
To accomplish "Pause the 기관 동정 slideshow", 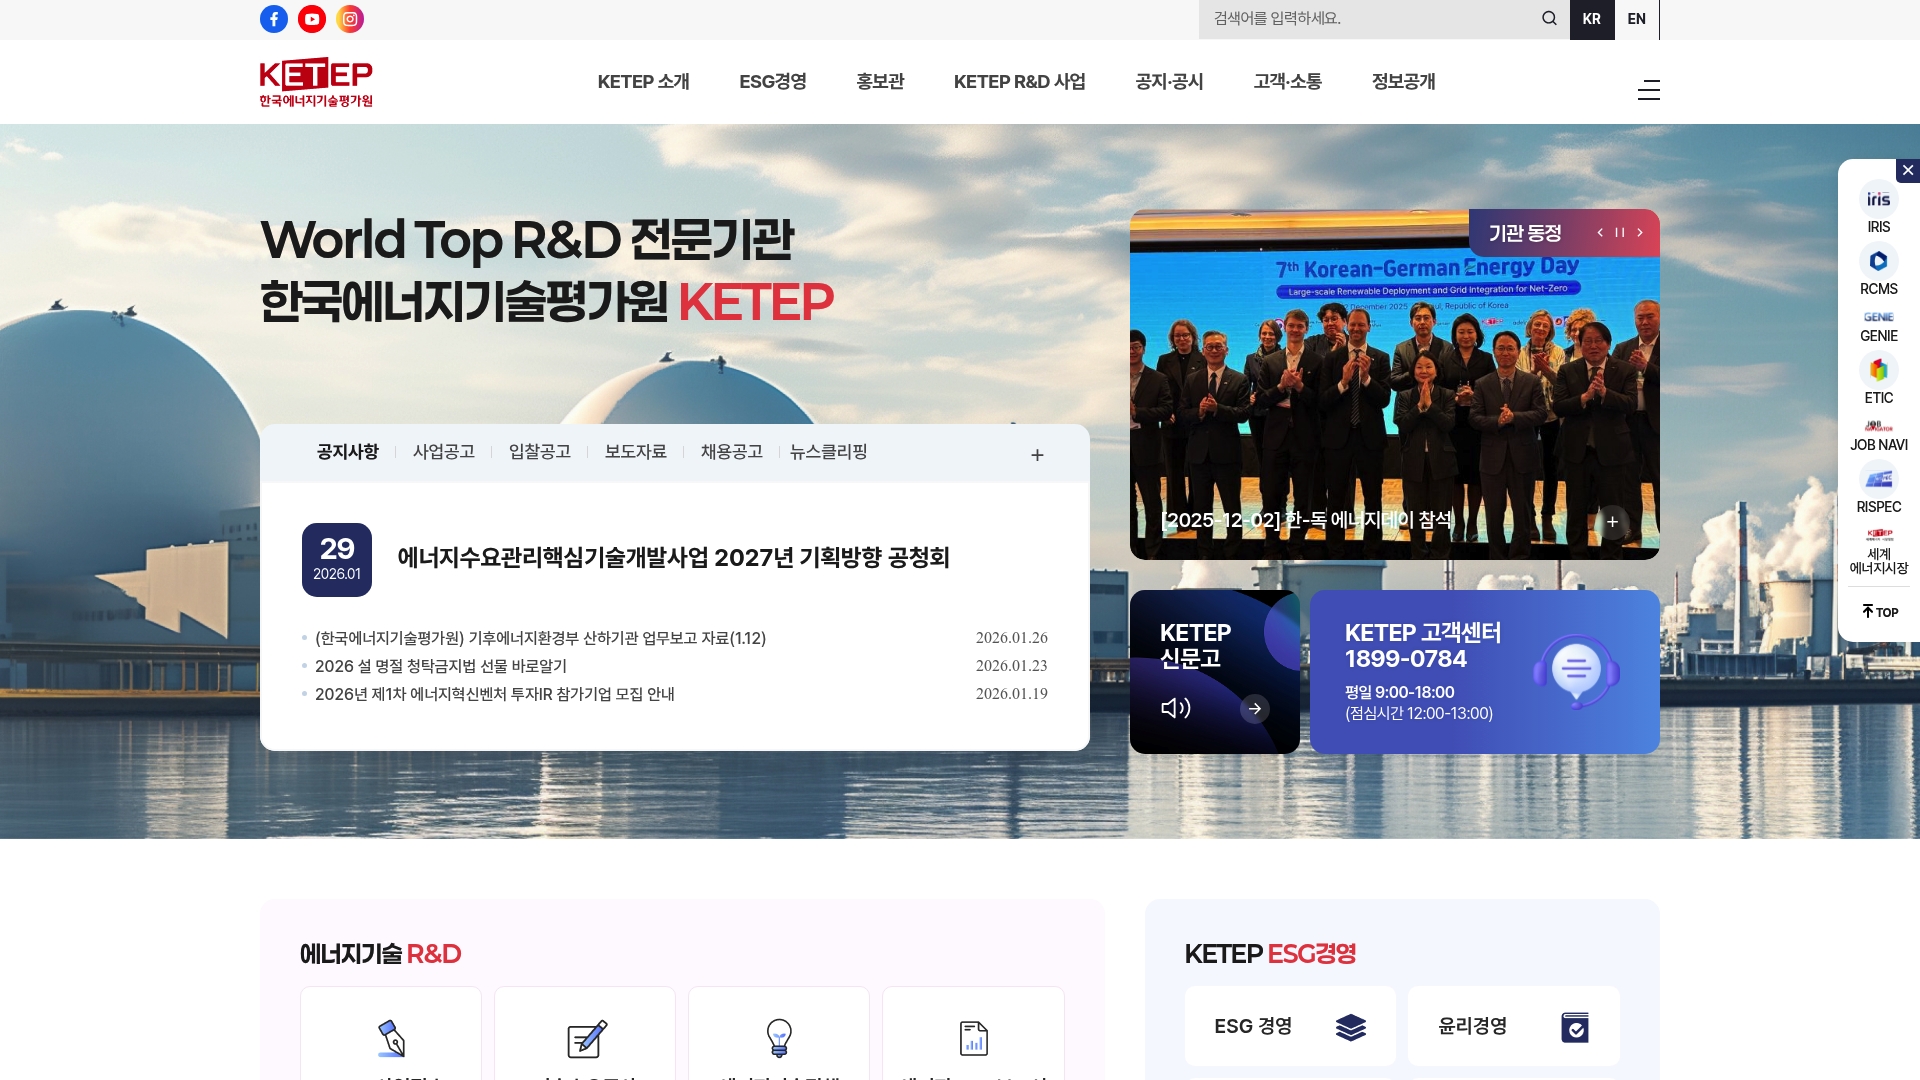I will (x=1619, y=232).
